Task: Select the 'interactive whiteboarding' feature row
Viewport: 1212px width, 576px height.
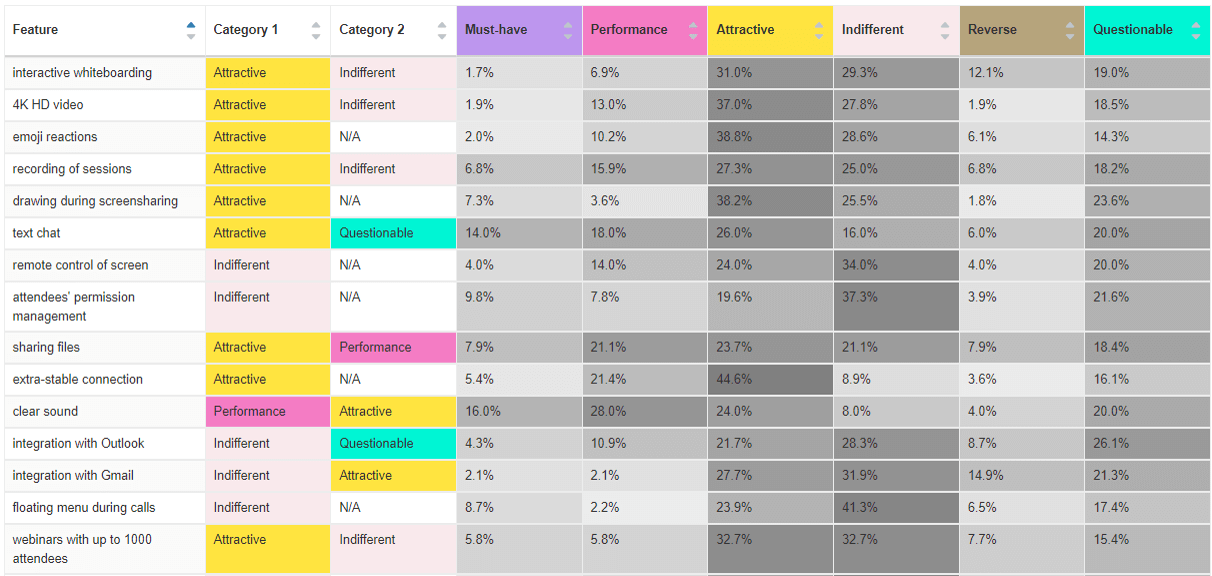Action: pos(82,73)
